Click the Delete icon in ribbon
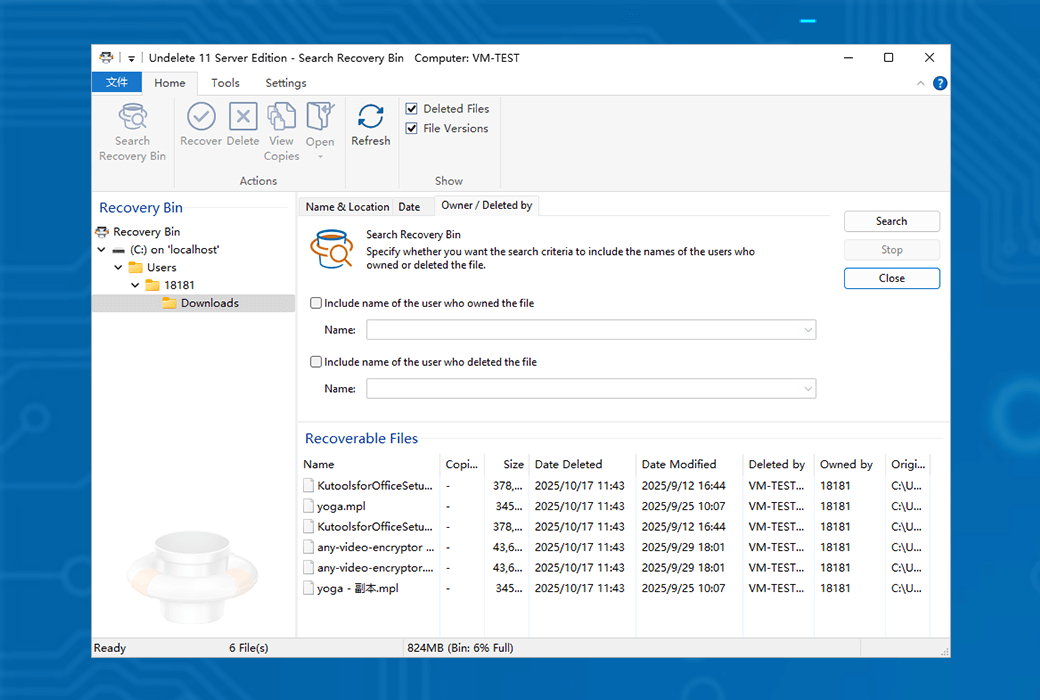Viewport: 1040px width, 700px height. 243,117
